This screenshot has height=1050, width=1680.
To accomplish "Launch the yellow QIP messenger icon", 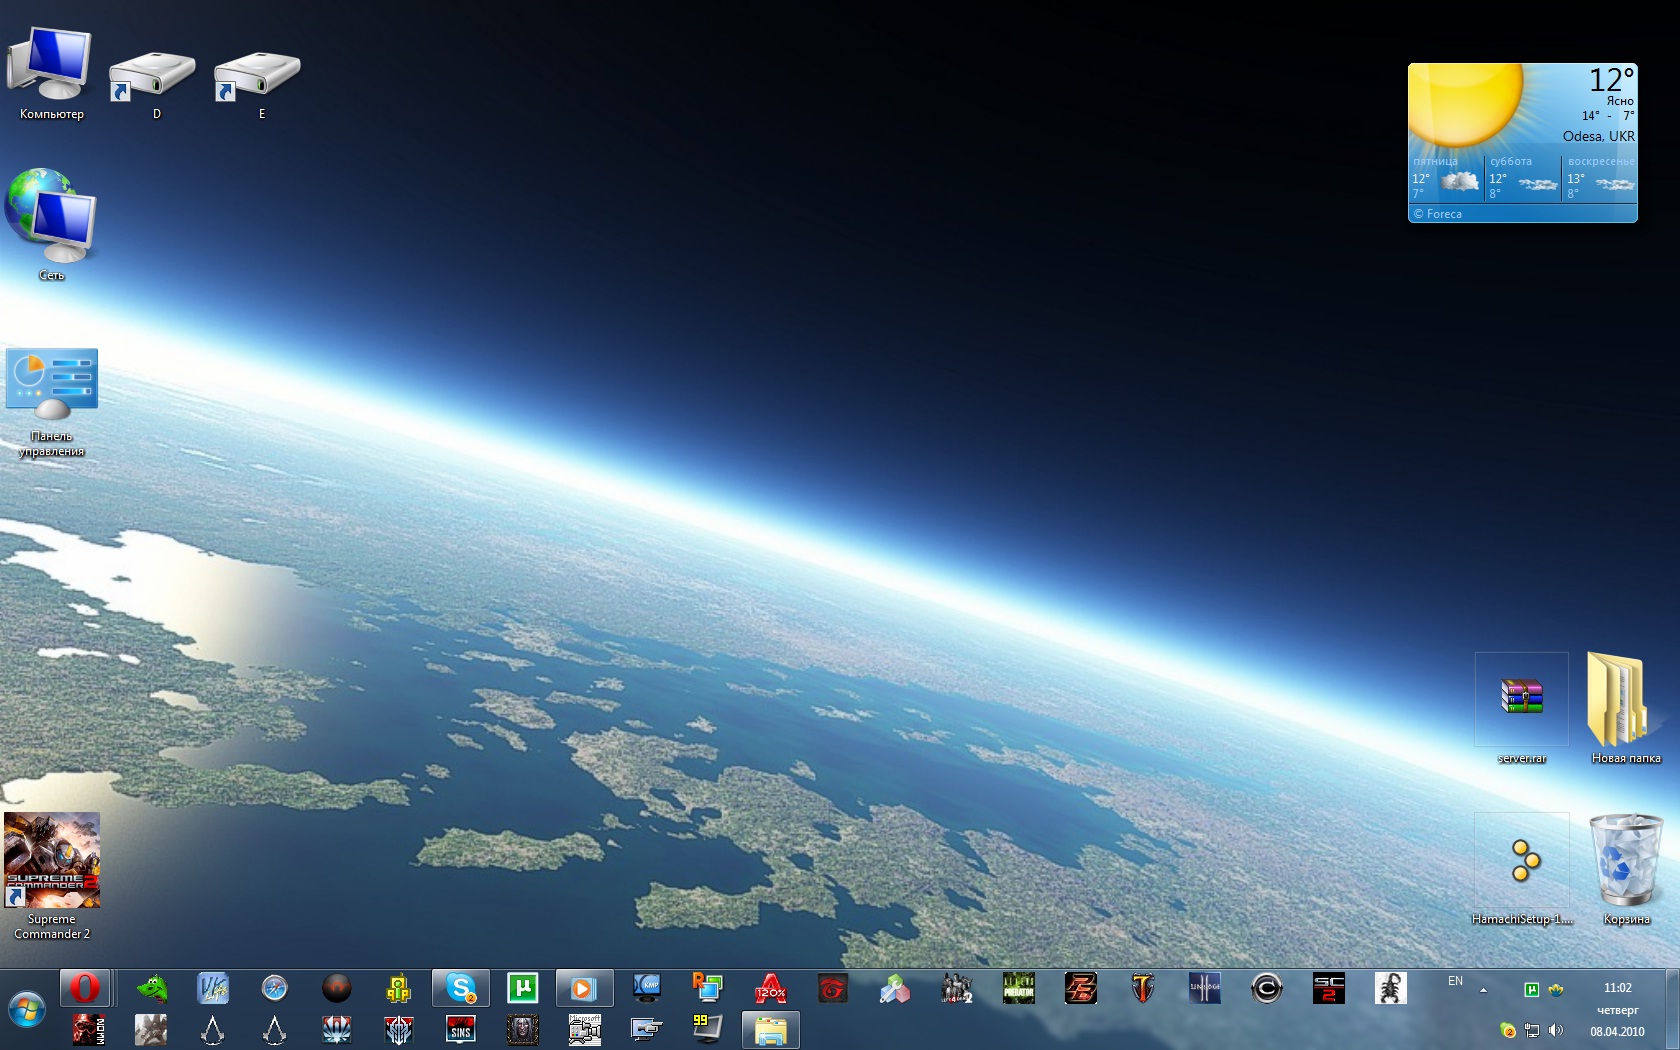I will (399, 988).
